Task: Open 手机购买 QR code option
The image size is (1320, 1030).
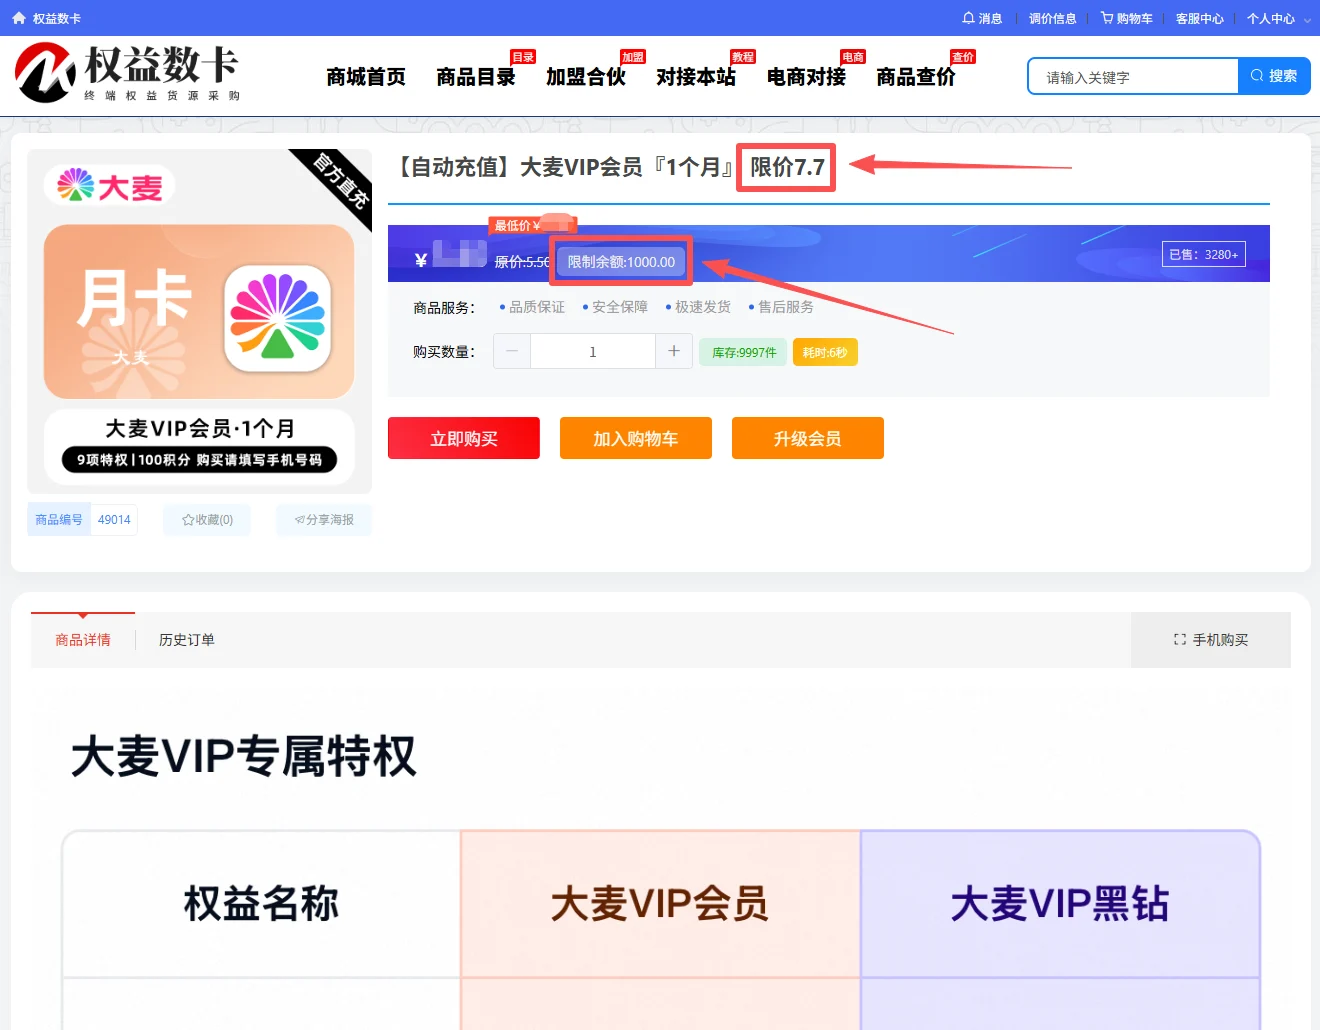Action: tap(1211, 640)
